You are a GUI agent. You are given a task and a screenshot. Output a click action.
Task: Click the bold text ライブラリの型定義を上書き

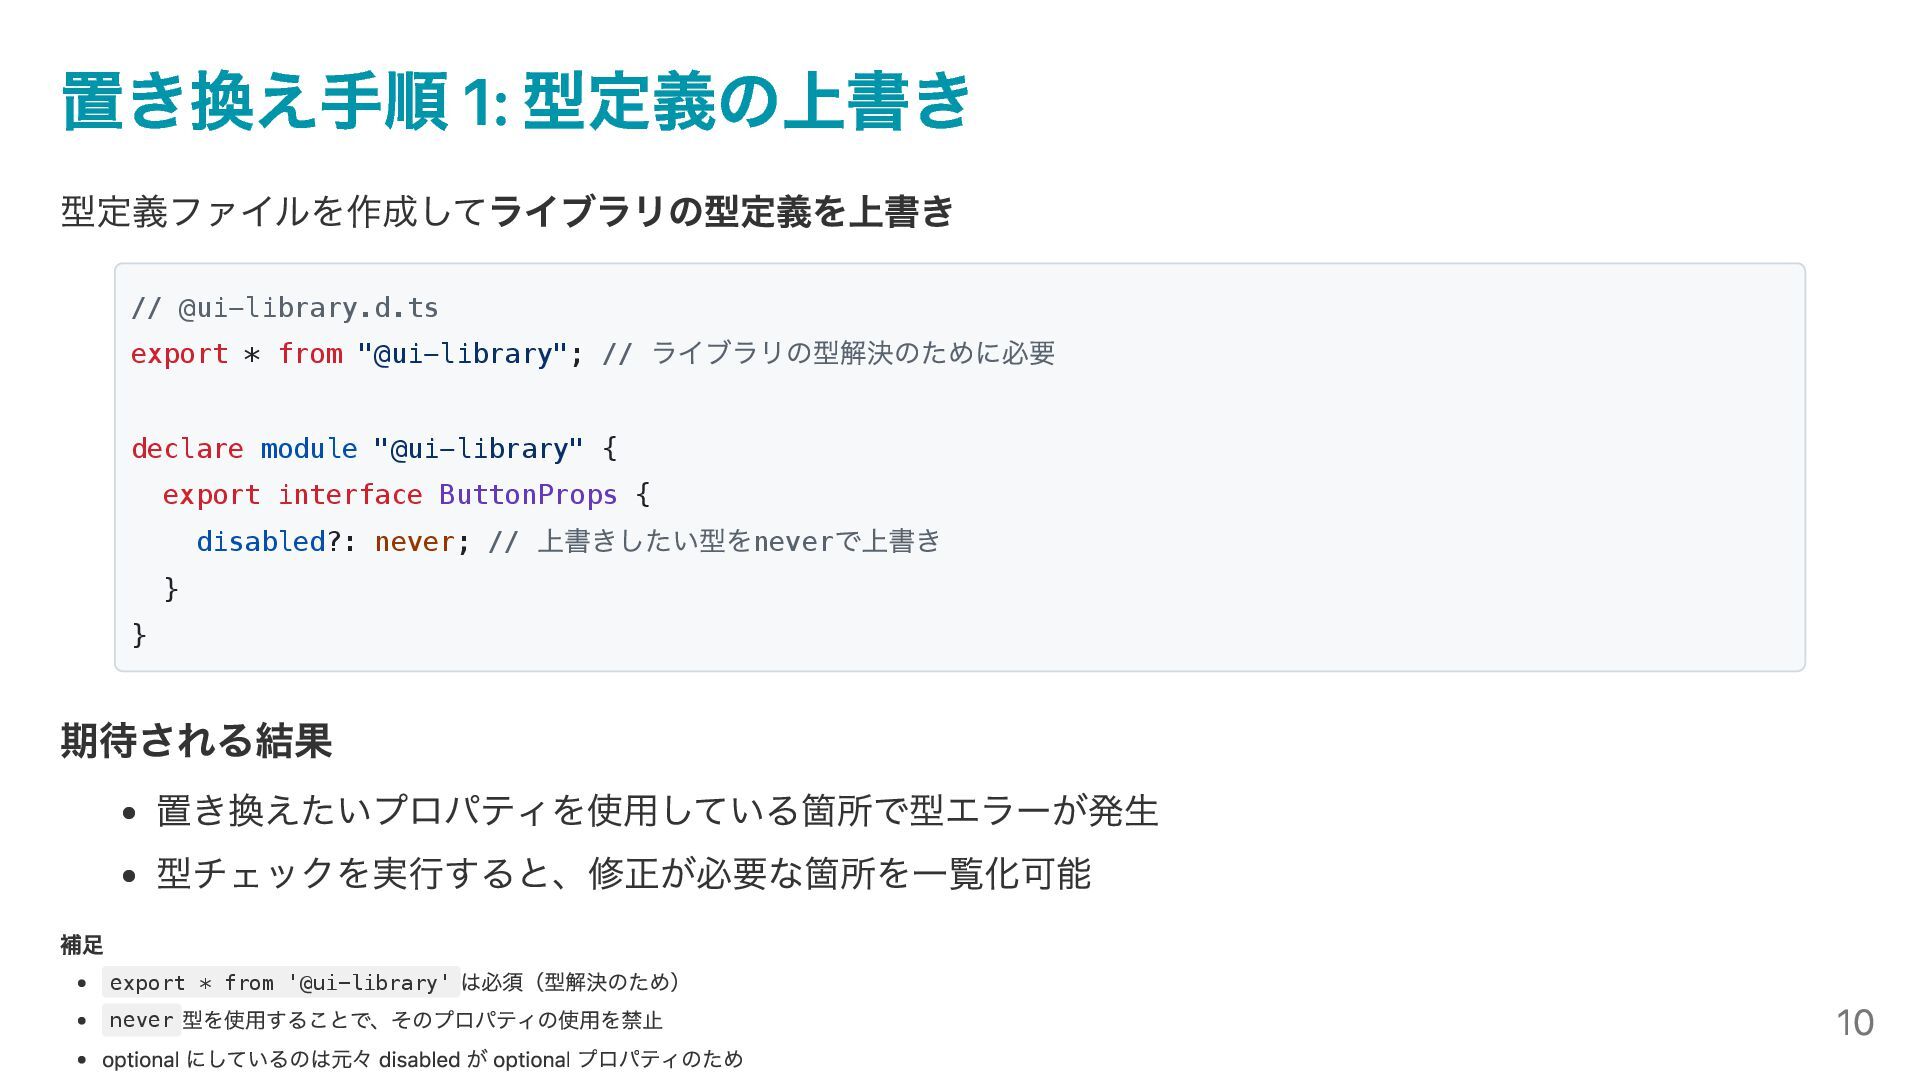(x=721, y=211)
